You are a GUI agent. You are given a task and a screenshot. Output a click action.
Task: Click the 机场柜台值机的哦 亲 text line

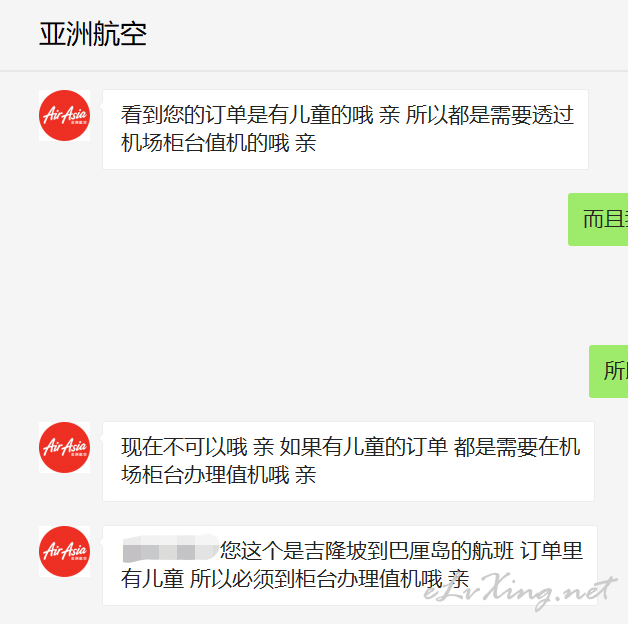[218, 143]
